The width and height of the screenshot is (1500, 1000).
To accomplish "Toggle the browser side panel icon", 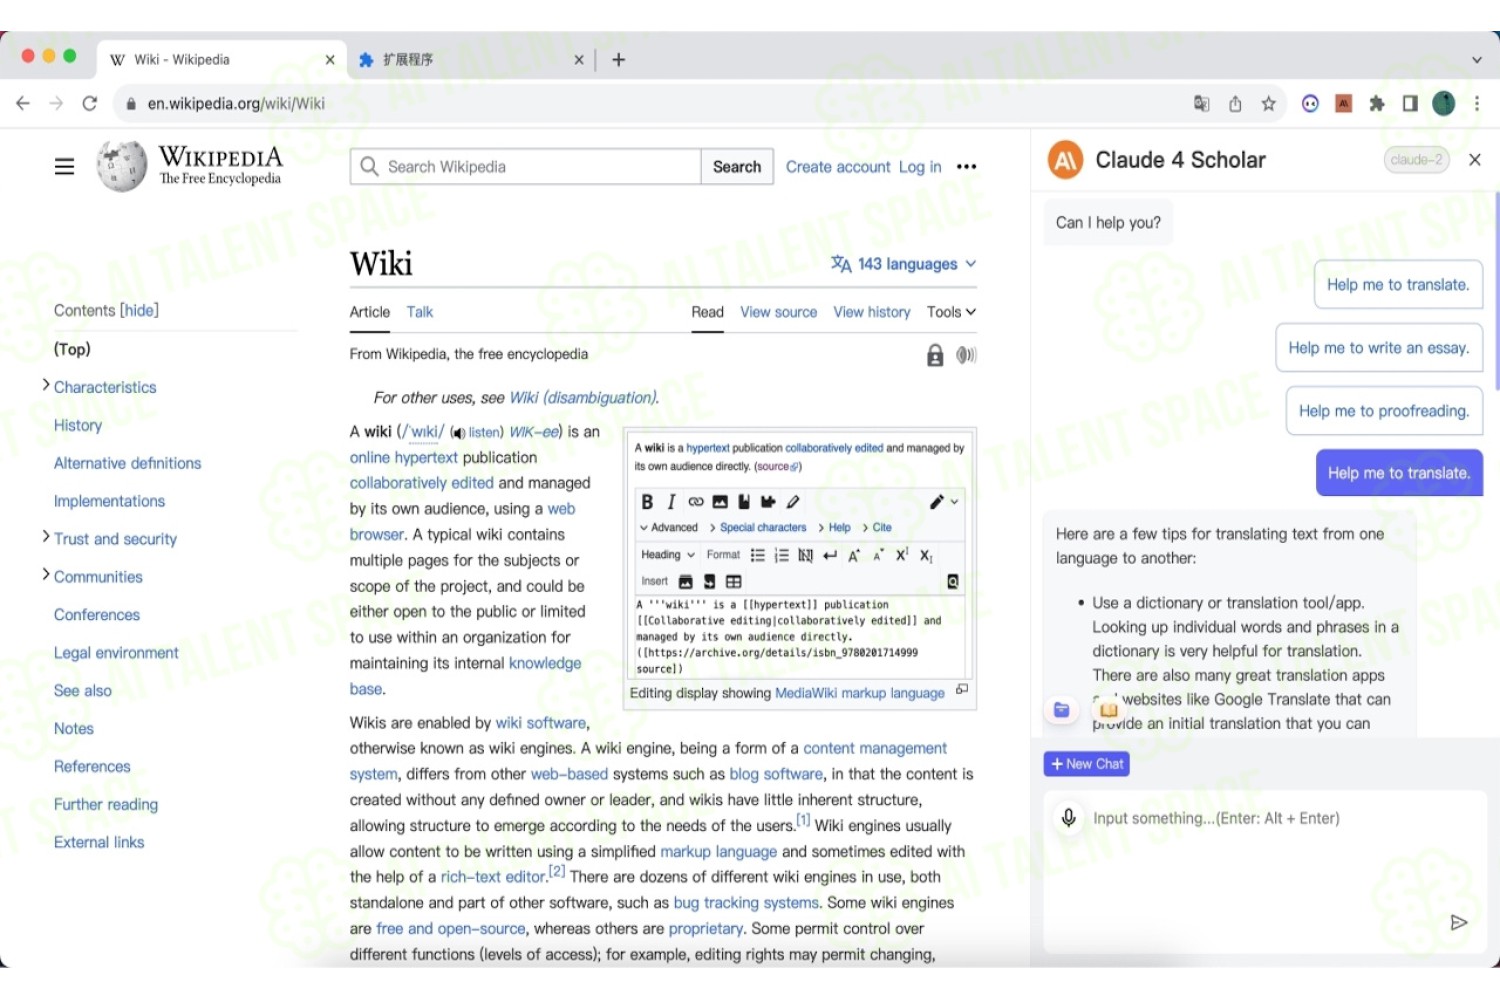I will click(x=1410, y=103).
